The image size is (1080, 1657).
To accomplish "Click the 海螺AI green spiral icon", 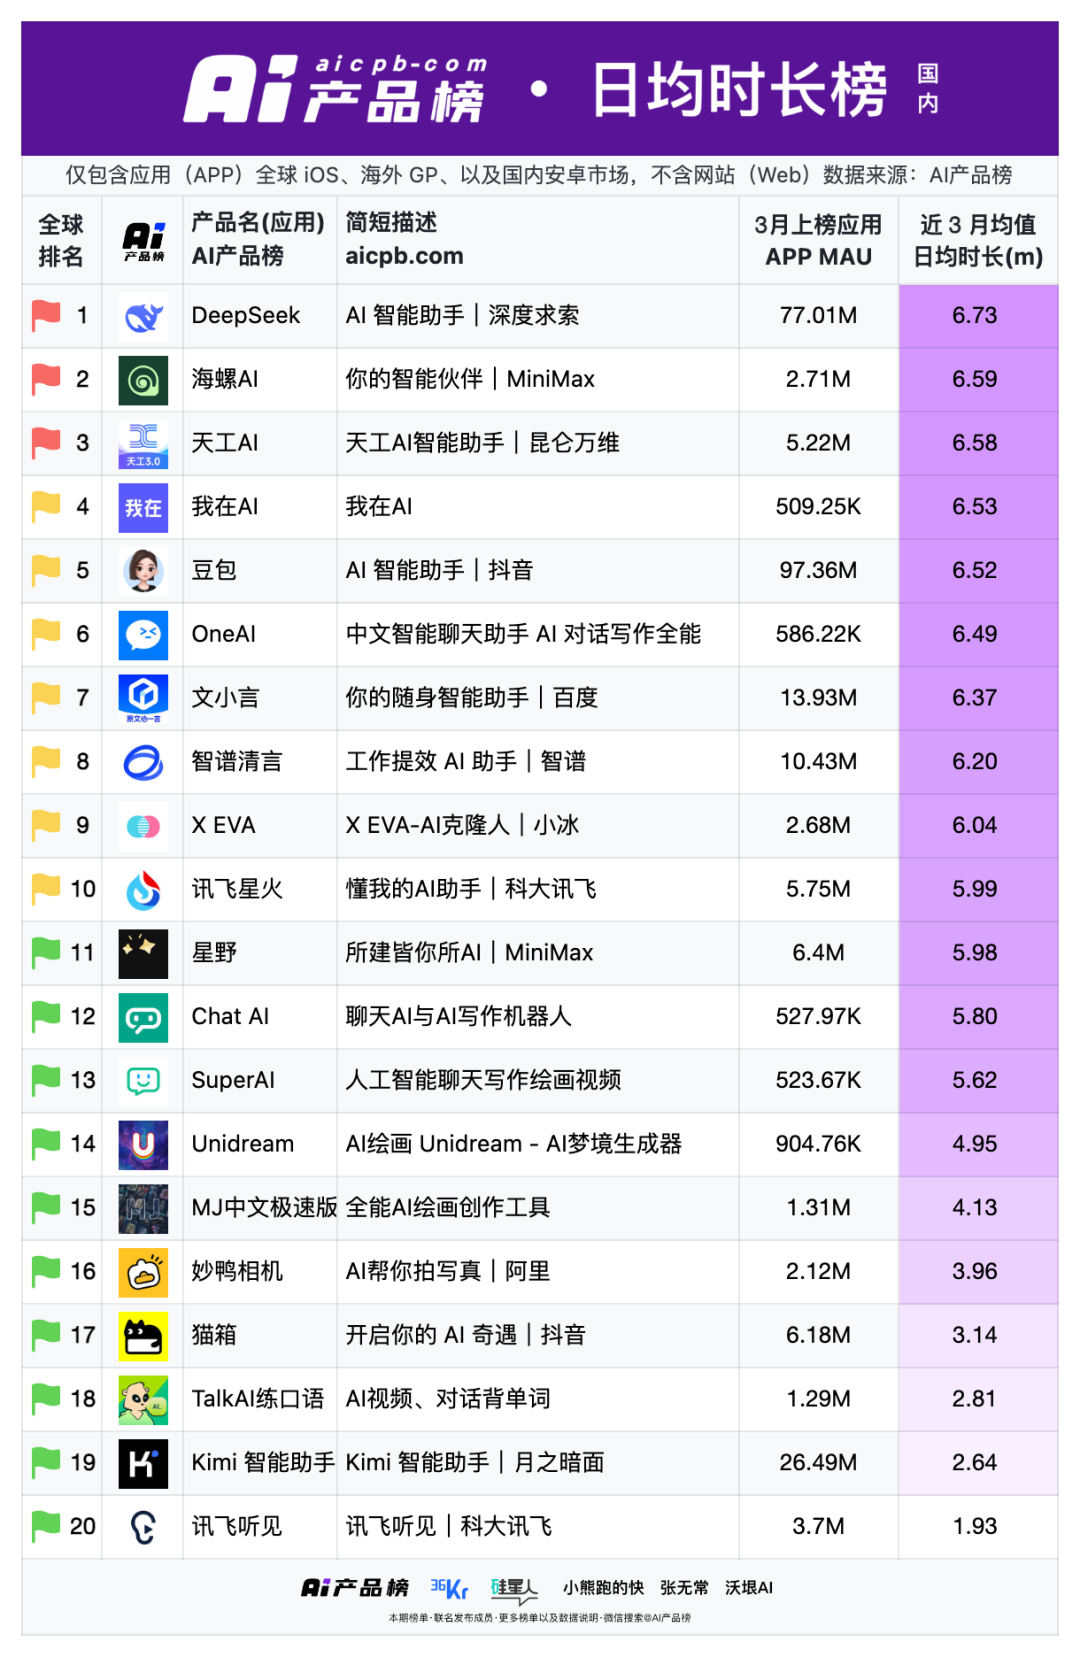I will point(143,380).
